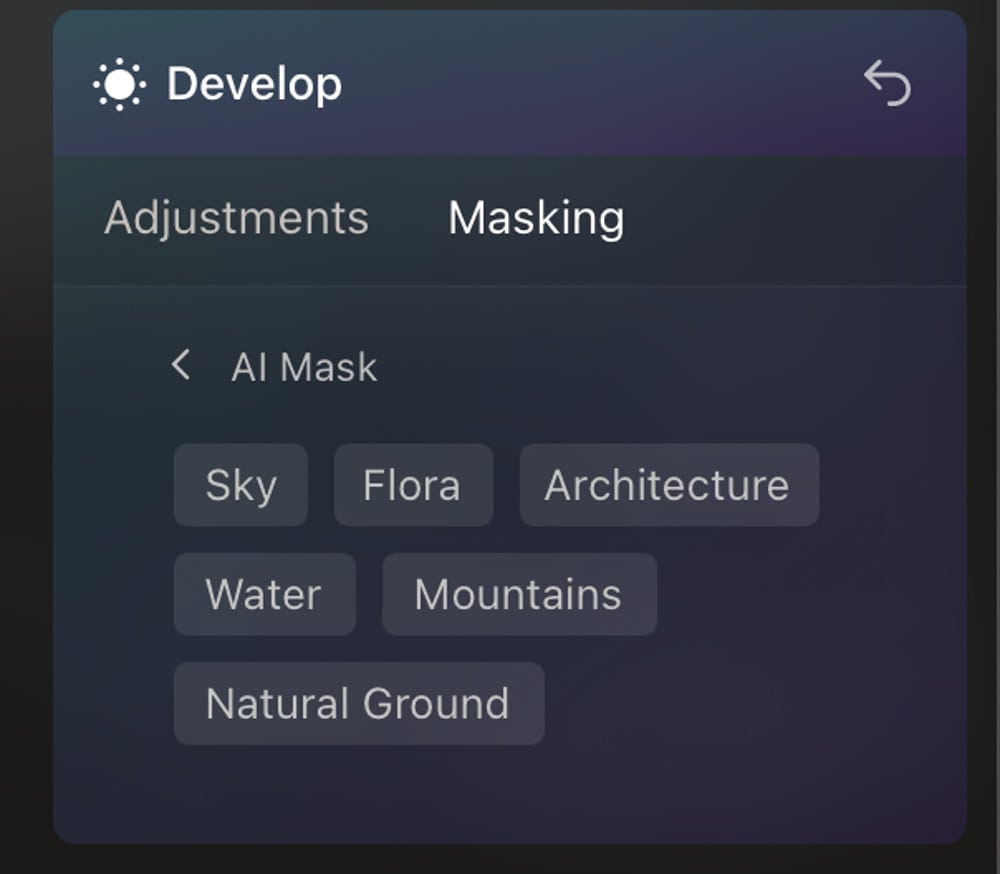Choose the Mountains mask chip
This screenshot has height=874, width=1000.
[x=520, y=594]
